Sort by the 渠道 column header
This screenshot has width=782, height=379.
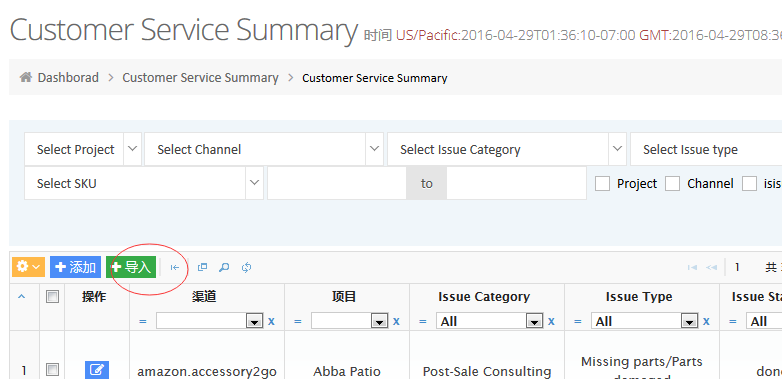[204, 297]
